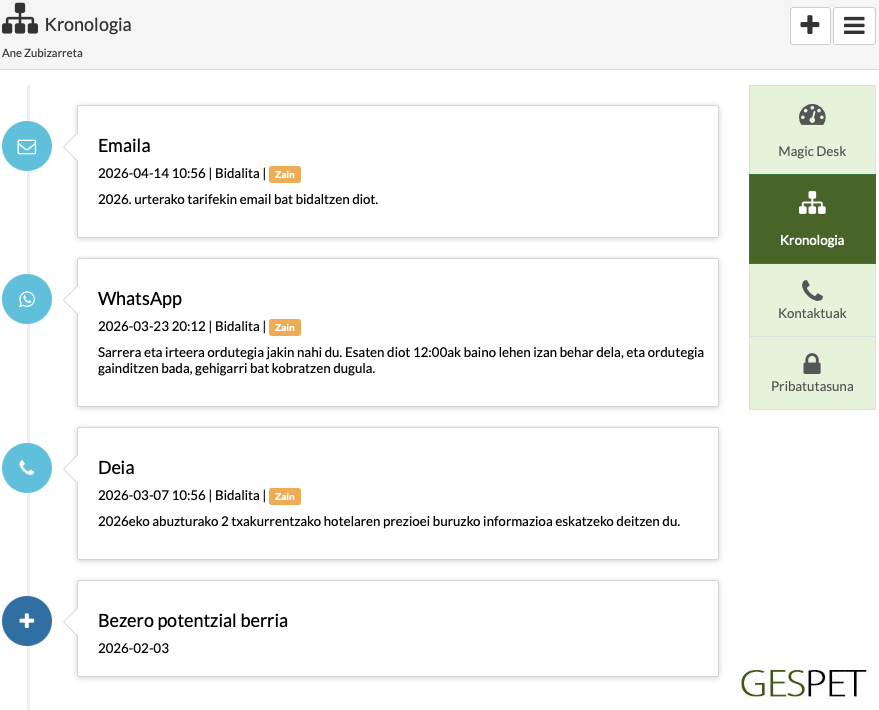Viewport: 879px width, 710px height.
Task: Click the dark blue plus timeline marker
Action: [x=27, y=621]
